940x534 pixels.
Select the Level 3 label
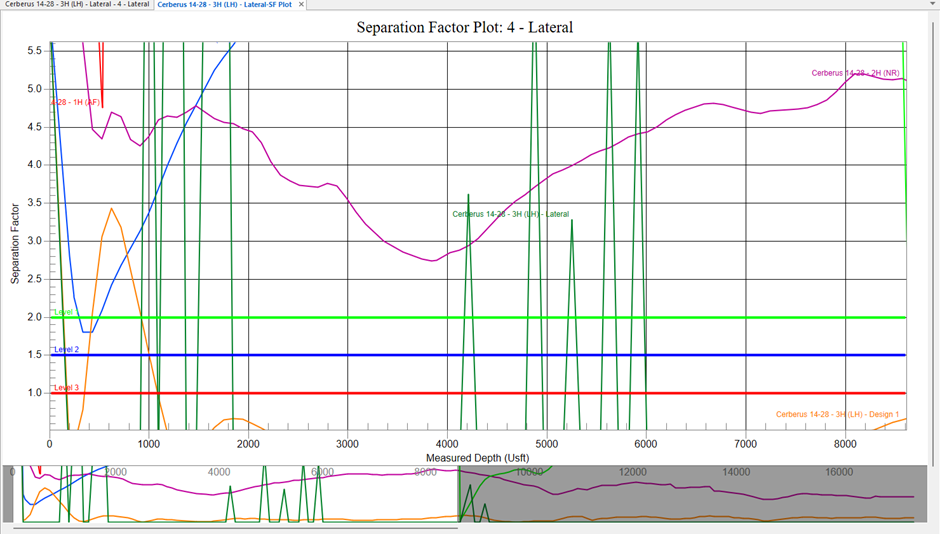[67, 388]
